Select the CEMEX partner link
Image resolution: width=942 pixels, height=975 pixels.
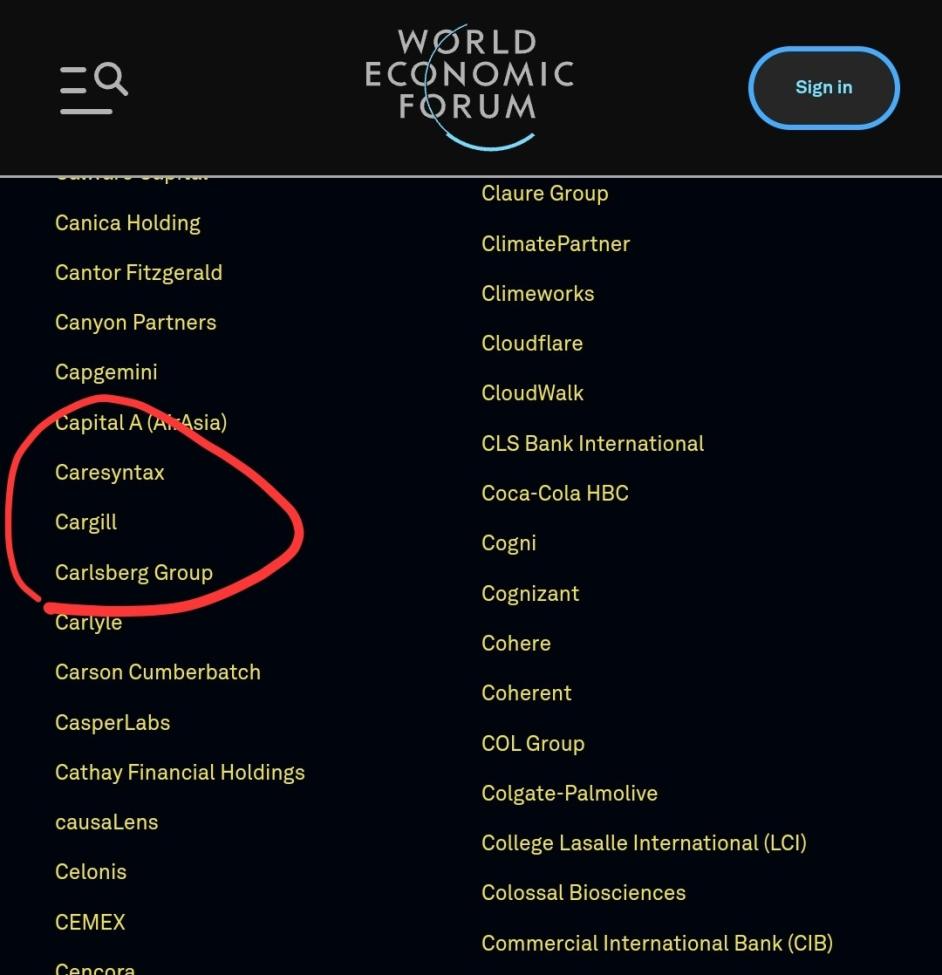pos(90,922)
